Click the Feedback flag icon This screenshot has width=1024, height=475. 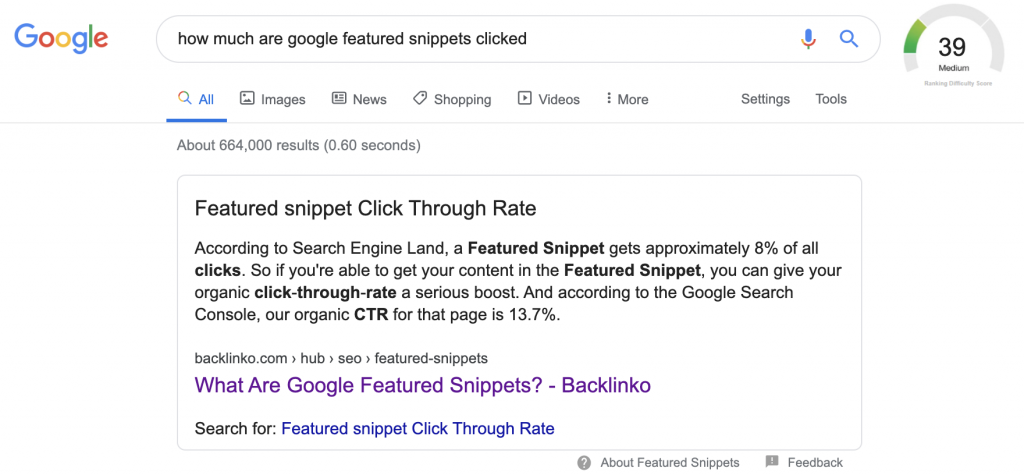772,461
